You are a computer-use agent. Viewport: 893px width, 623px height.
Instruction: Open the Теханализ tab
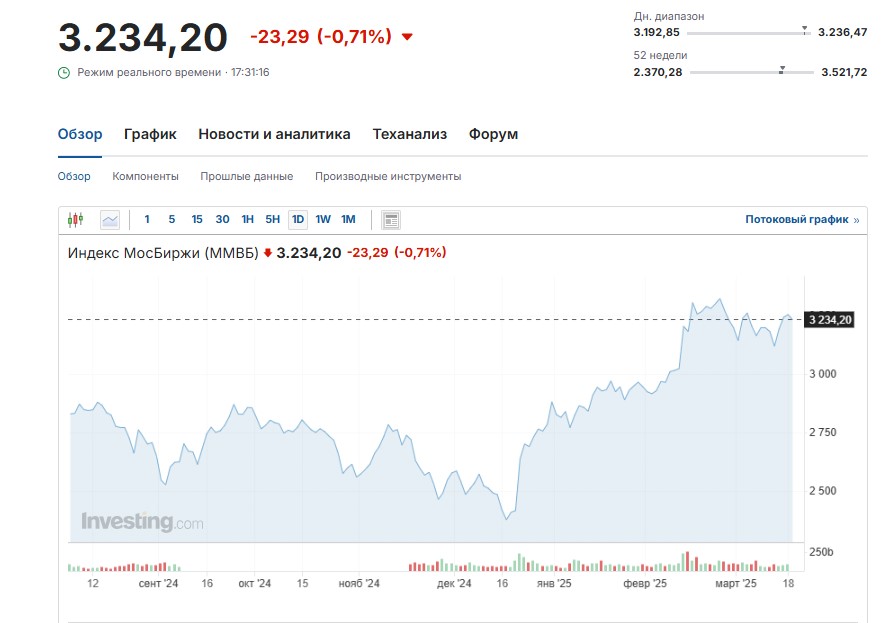point(409,134)
